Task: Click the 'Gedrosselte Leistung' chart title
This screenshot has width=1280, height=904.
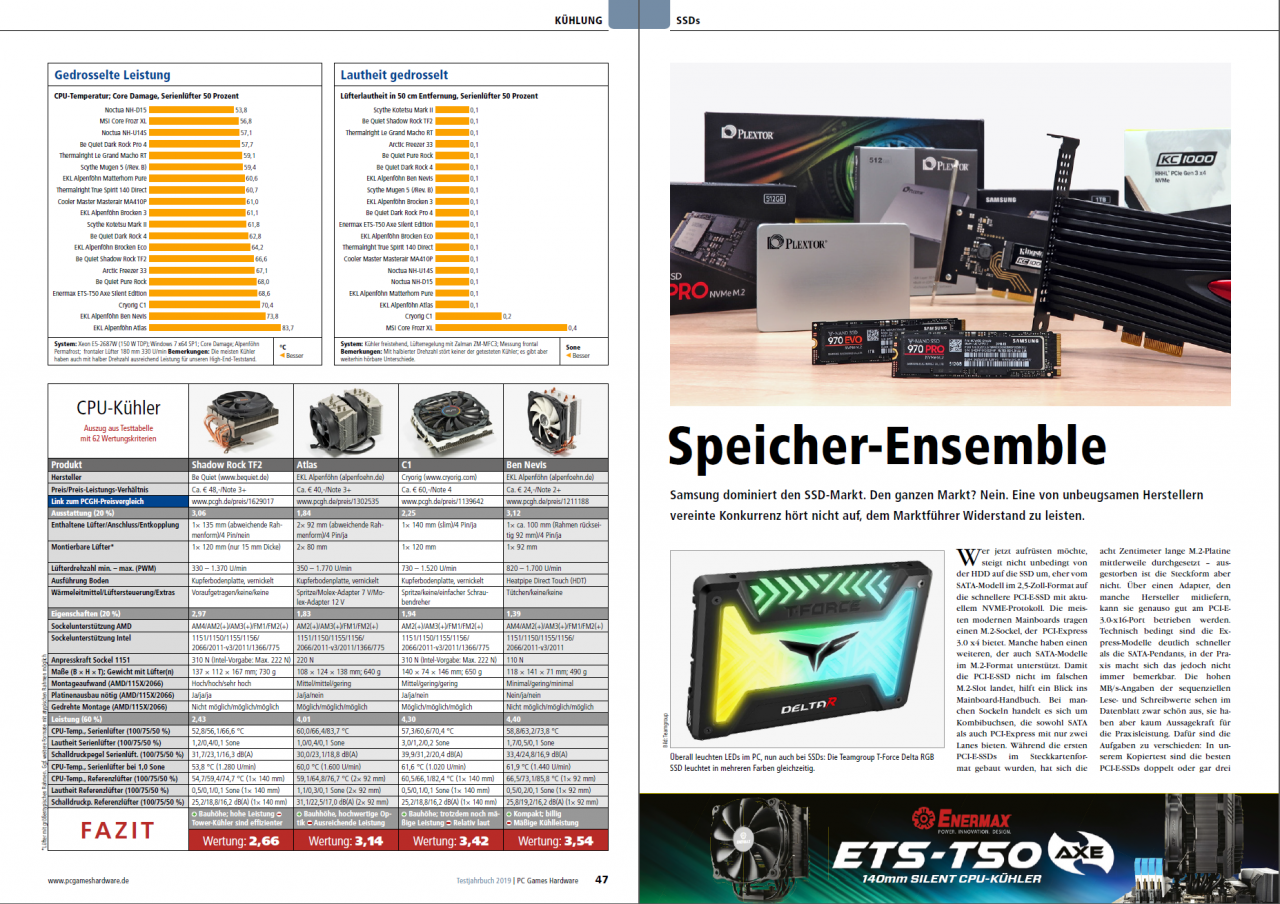Action: pos(112,75)
